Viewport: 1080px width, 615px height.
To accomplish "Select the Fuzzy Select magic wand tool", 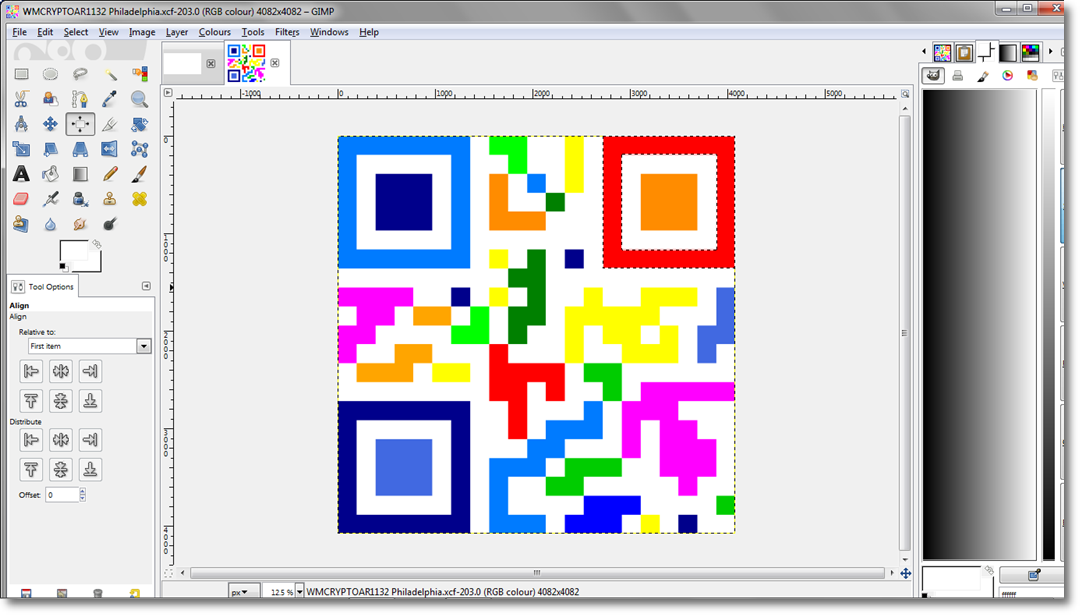I will [110, 74].
